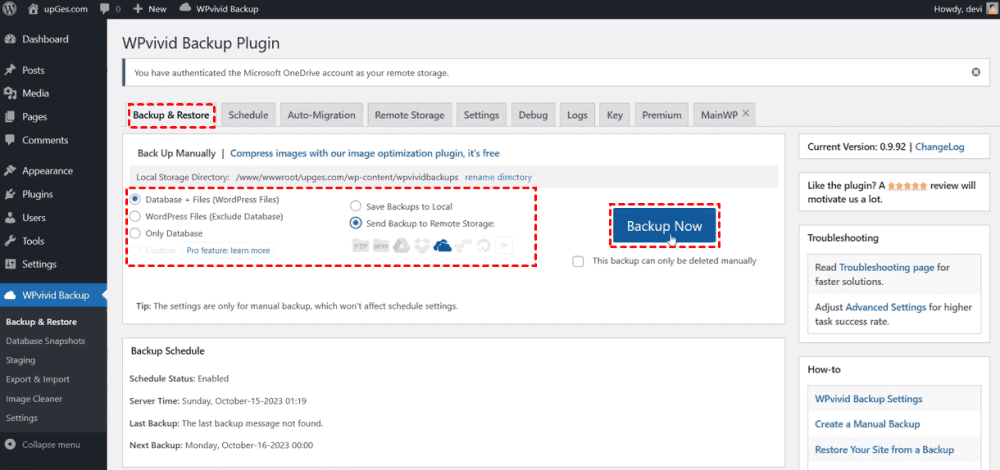Choose the Google Drive storage icon
This screenshot has width=1000, height=470.
pos(400,245)
